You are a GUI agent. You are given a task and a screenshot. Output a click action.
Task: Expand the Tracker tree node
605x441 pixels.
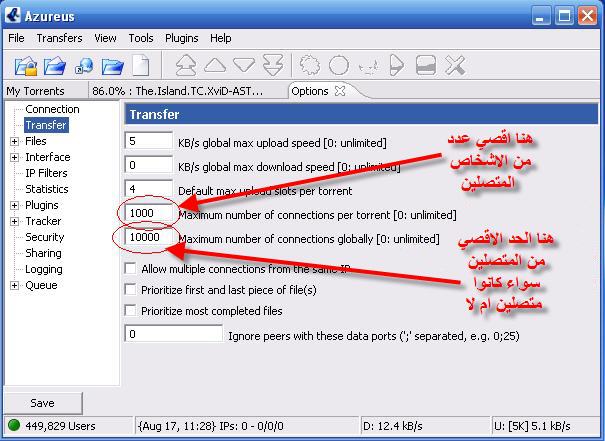click(14, 221)
